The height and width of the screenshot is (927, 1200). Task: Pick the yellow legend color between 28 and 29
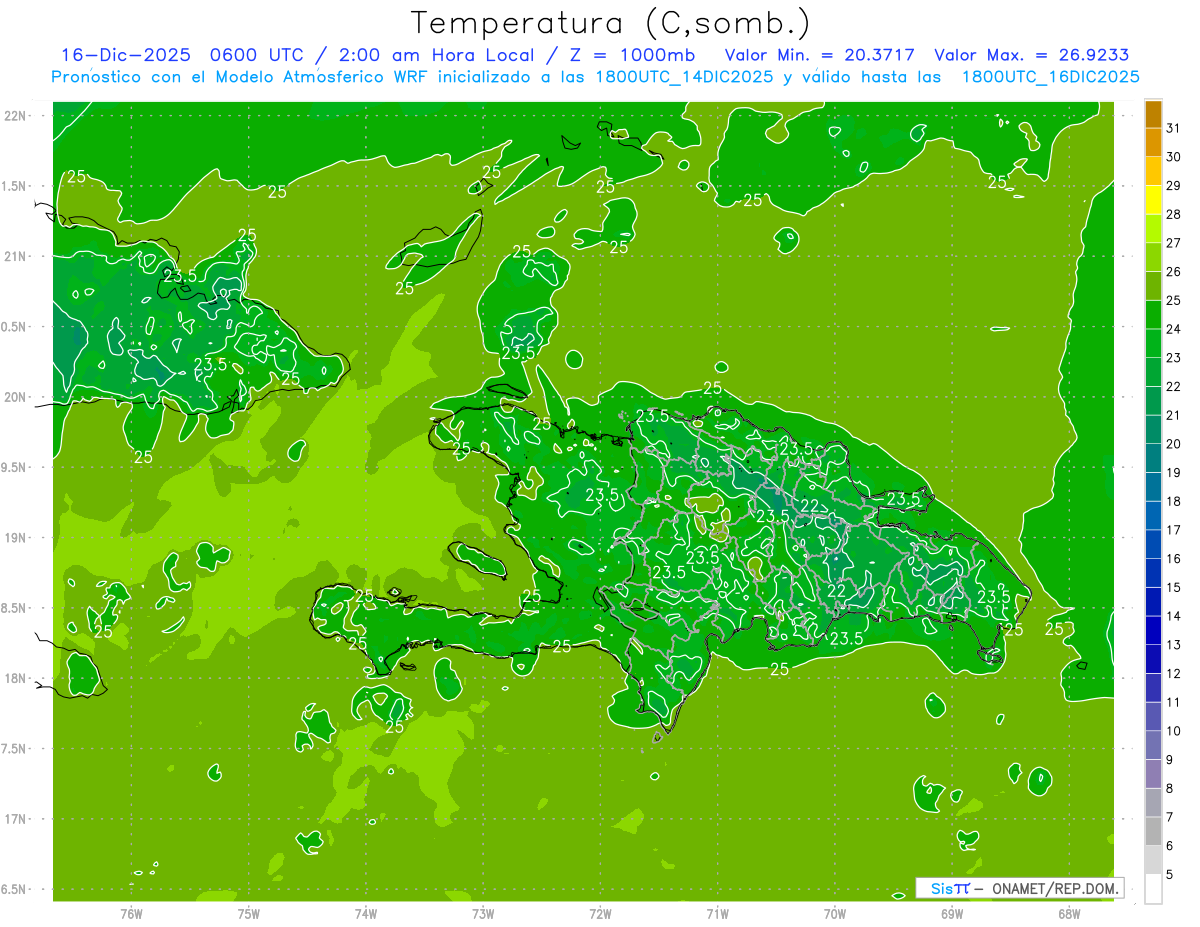click(1153, 200)
